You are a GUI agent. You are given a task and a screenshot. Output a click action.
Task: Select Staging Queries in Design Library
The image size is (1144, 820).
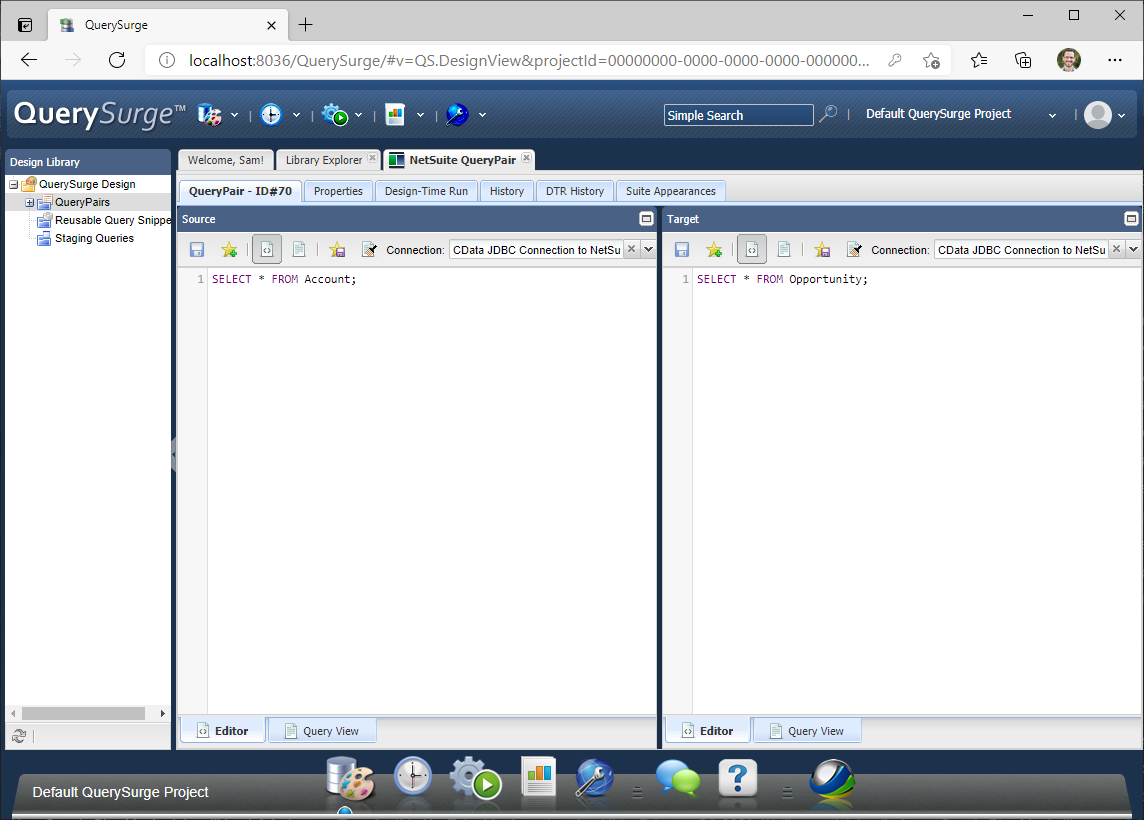94,239
